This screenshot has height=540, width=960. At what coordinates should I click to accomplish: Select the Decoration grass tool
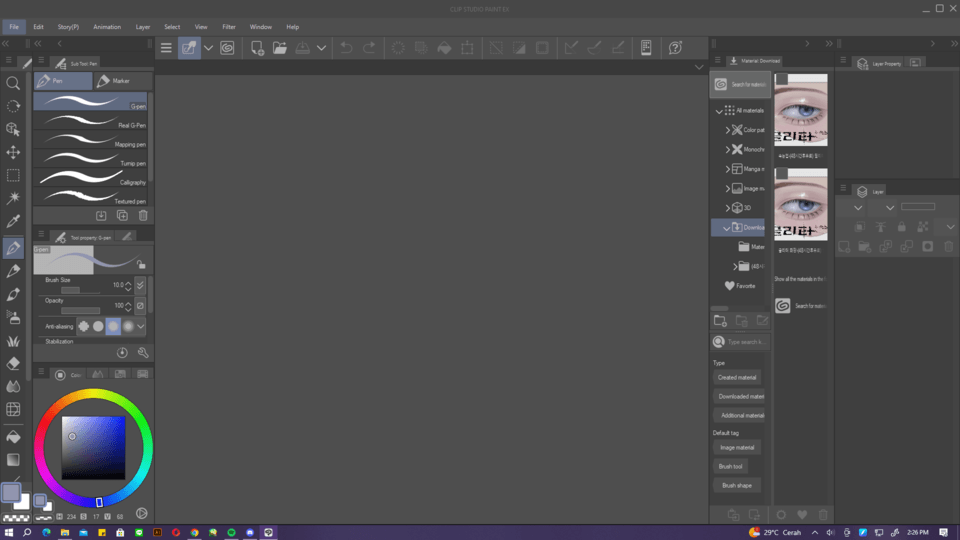tap(13, 340)
